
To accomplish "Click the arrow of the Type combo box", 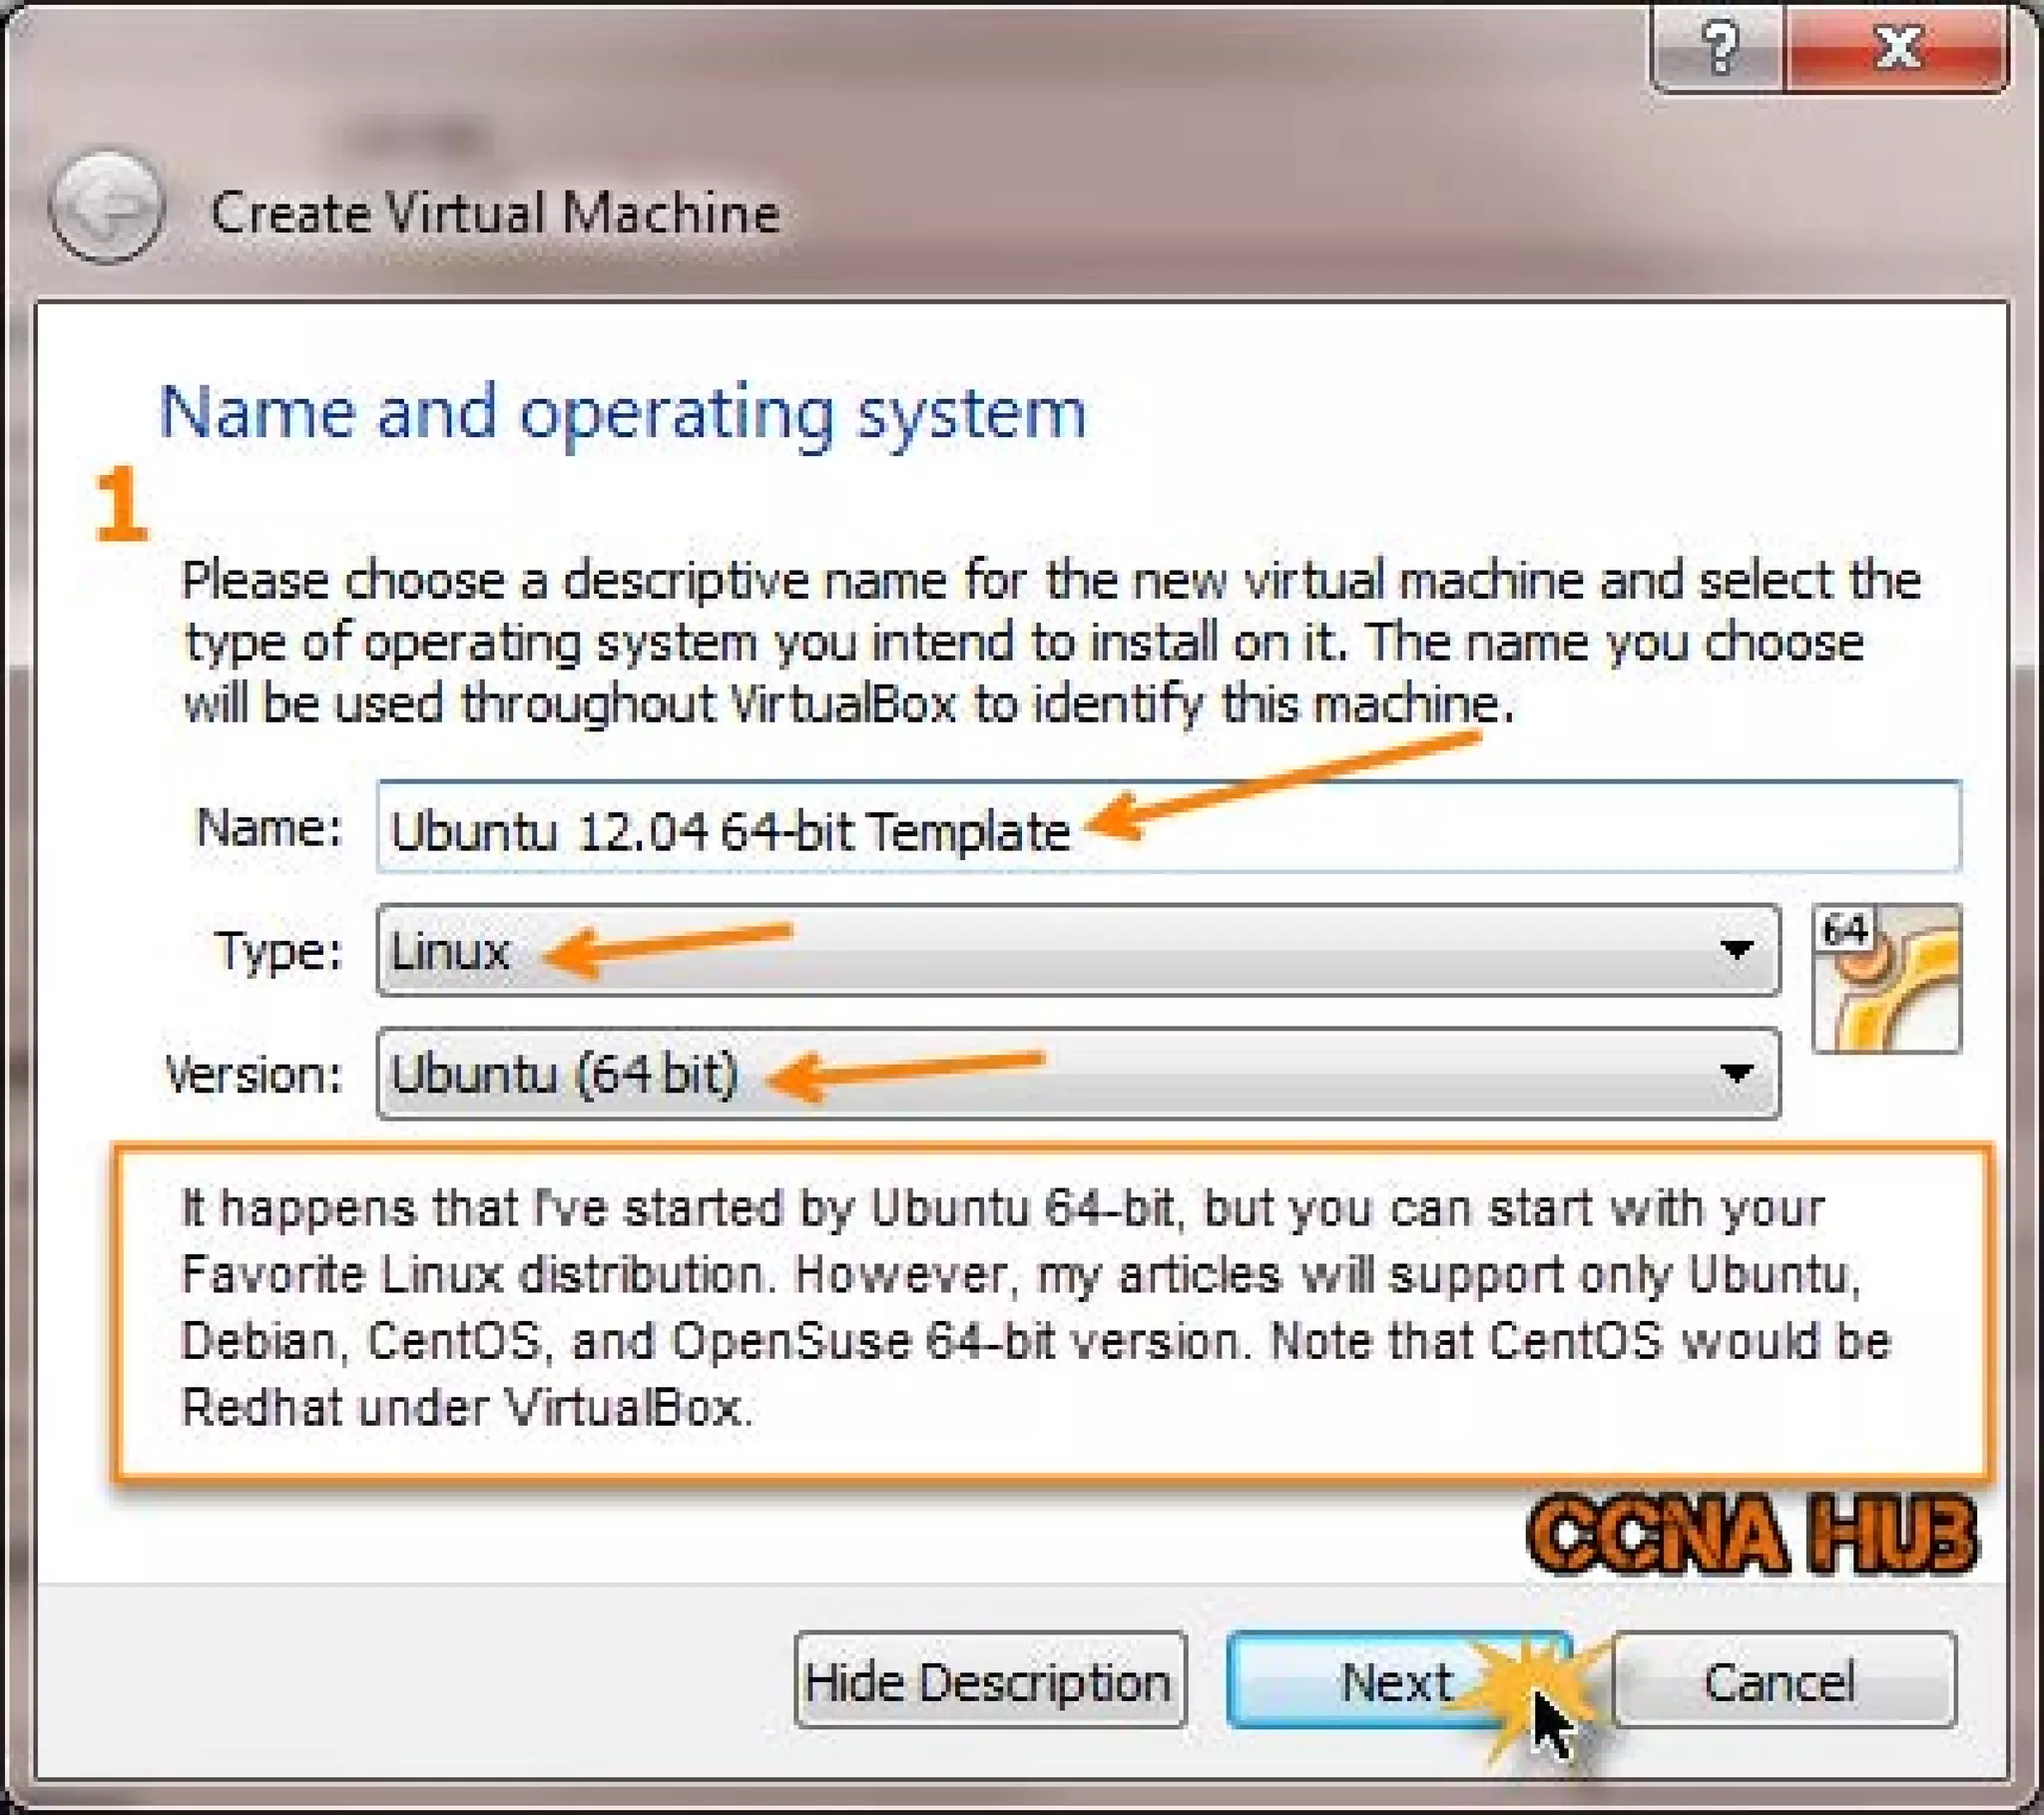I will pyautogui.click(x=1737, y=951).
